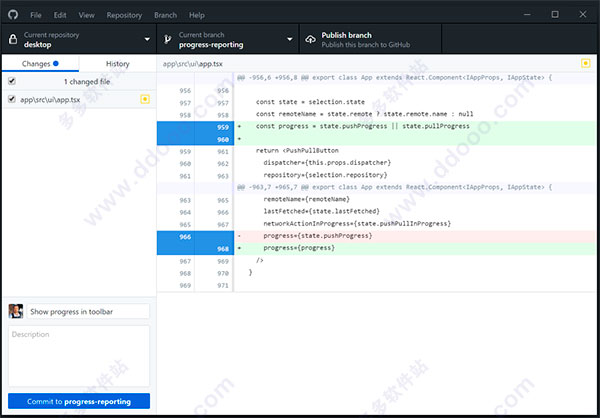Click the added line 'progress={progress}'
The image size is (600, 418).
click(299, 248)
